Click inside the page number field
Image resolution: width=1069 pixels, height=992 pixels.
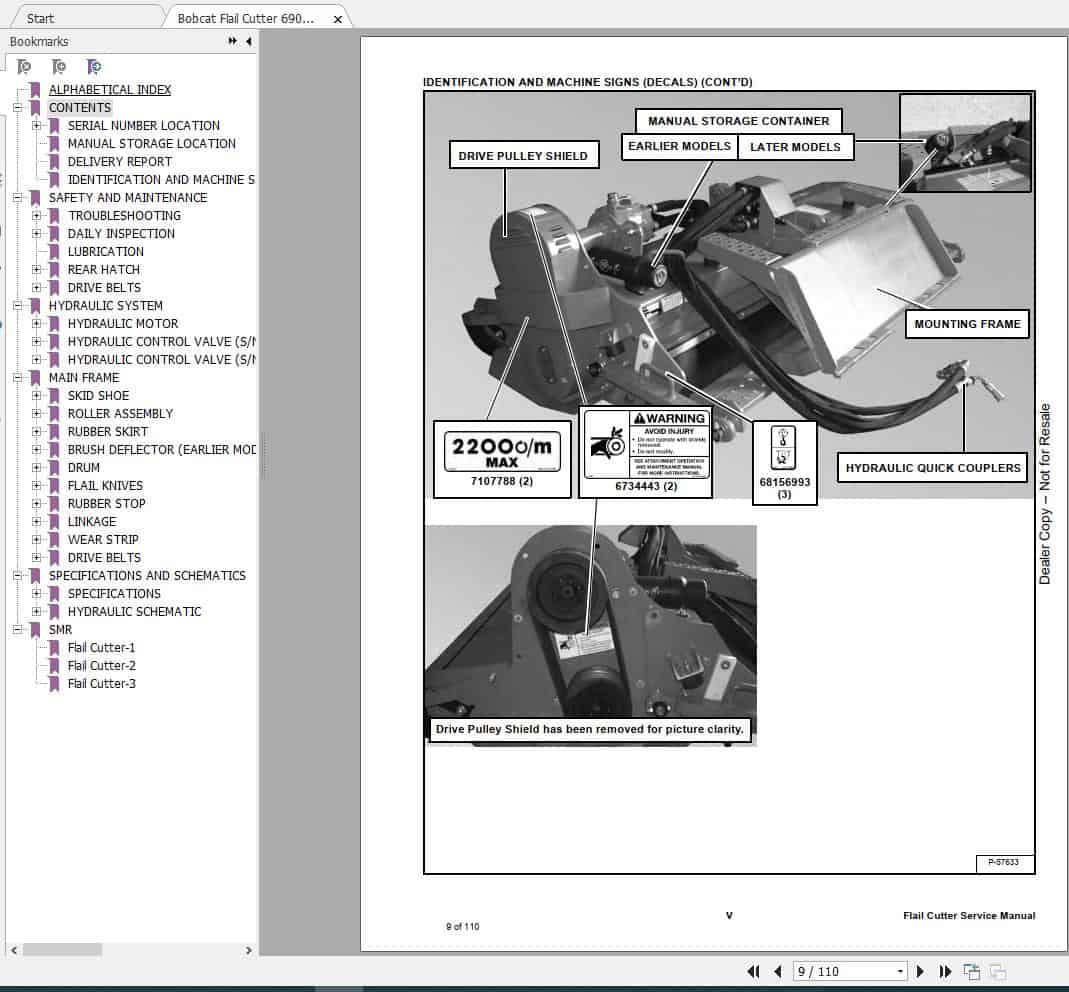(x=840, y=971)
